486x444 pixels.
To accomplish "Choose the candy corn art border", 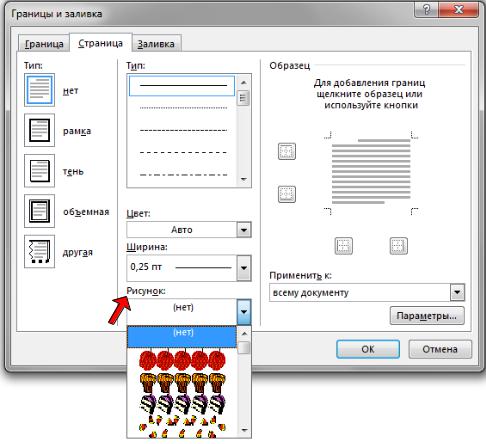I will (x=183, y=426).
